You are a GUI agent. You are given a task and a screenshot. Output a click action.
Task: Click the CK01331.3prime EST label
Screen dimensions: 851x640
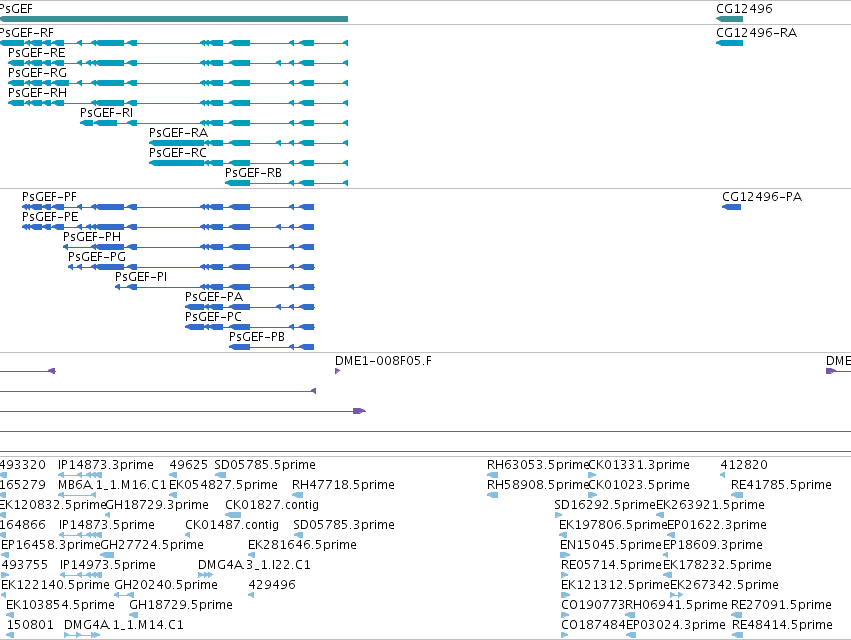(x=639, y=465)
